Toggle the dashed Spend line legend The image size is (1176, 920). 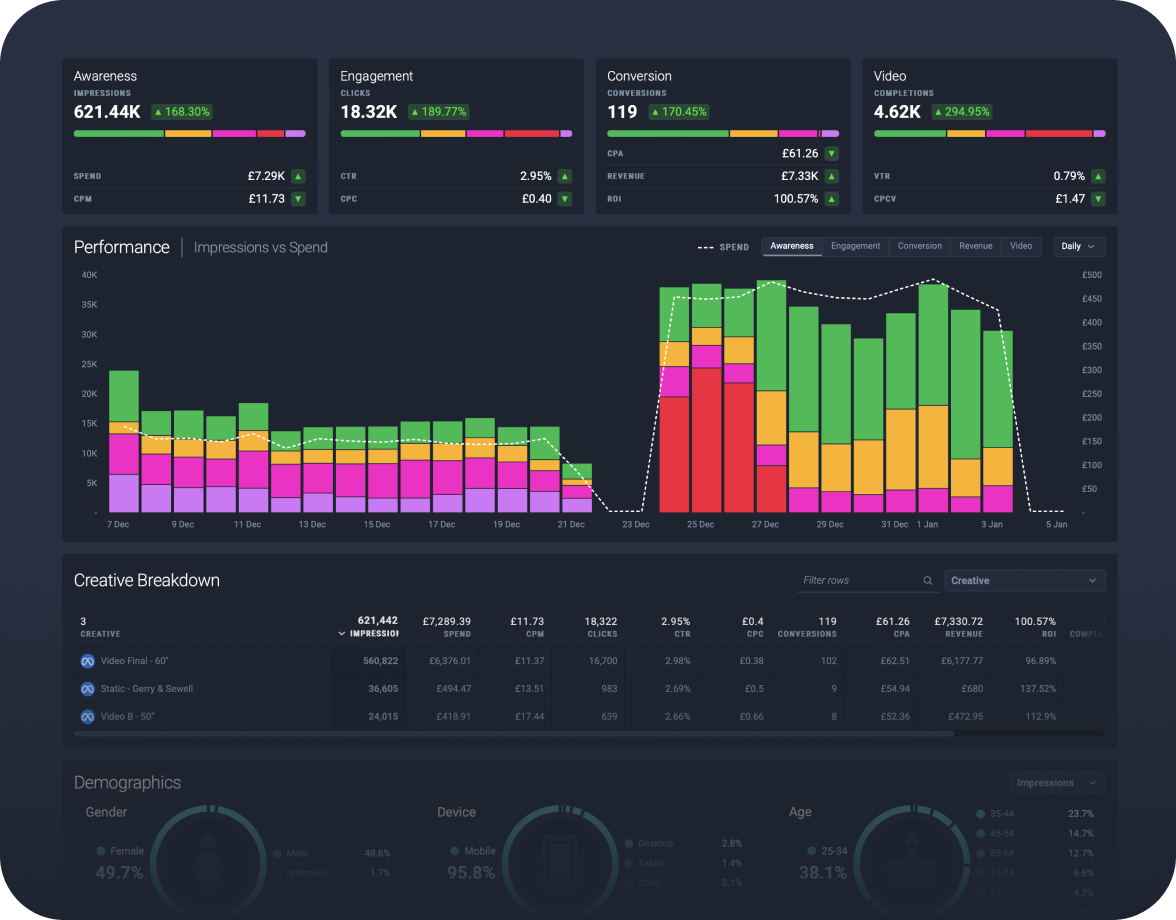[723, 247]
